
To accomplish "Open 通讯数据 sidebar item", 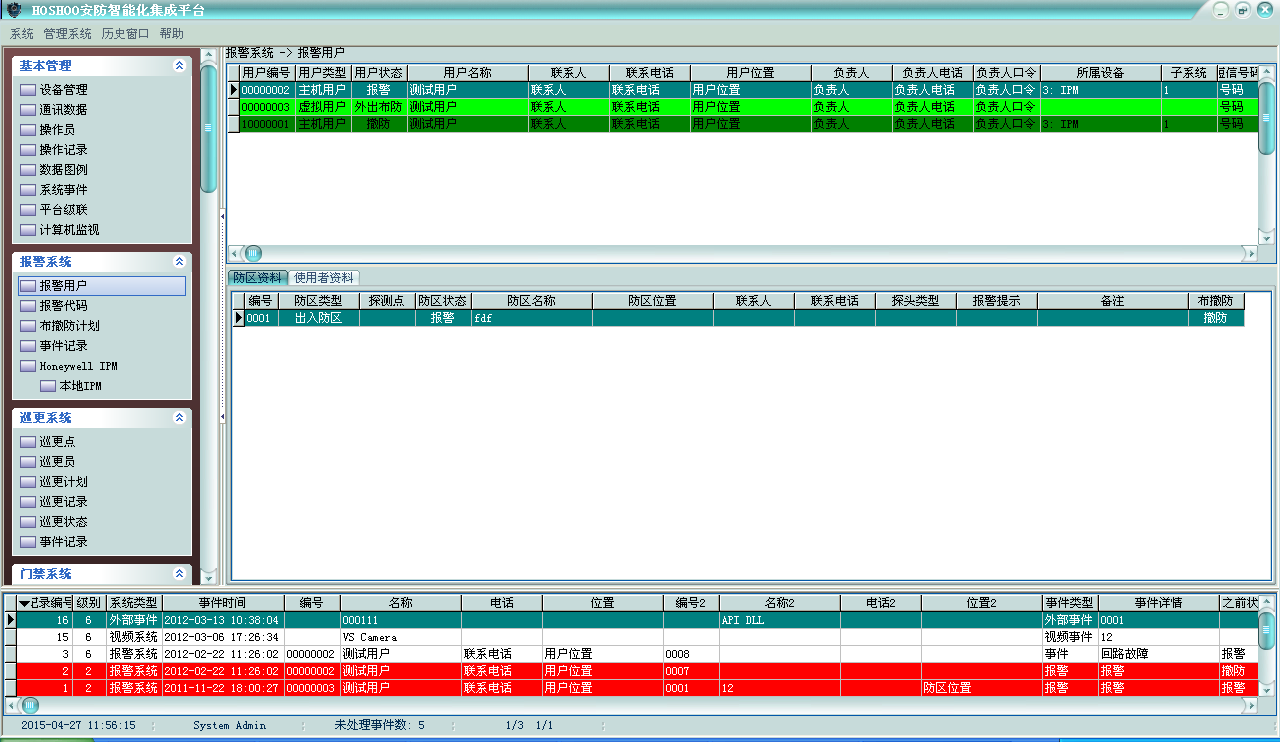I will [63, 110].
